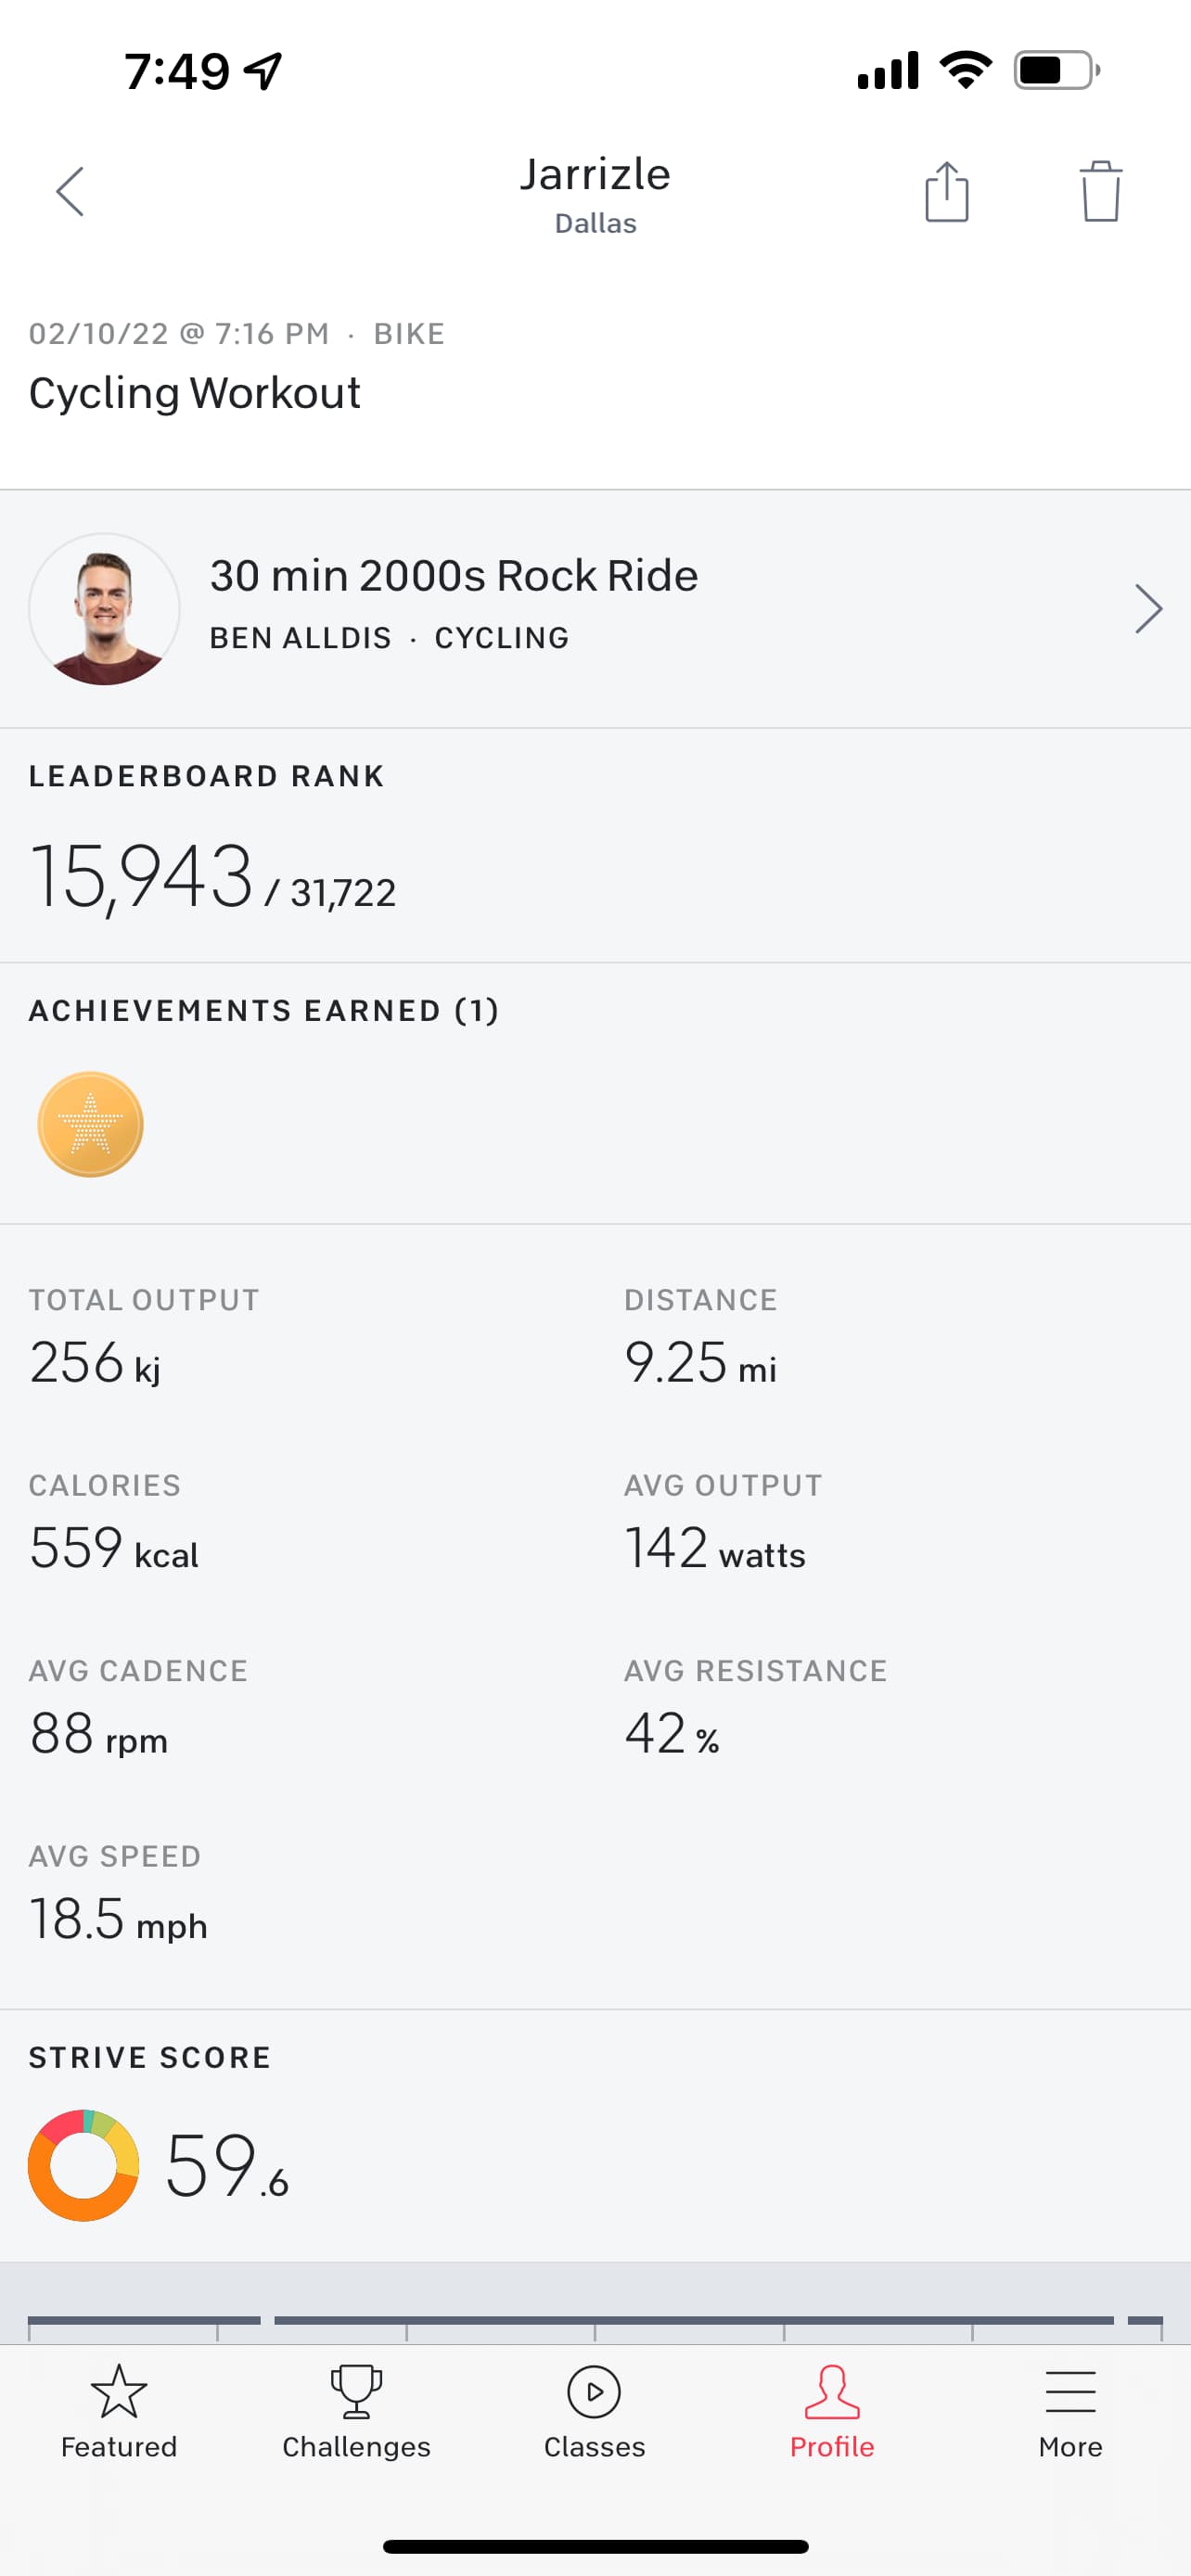This screenshot has width=1191, height=2576.
Task: Tap Ben Alldis instructor photo
Action: pyautogui.click(x=104, y=609)
